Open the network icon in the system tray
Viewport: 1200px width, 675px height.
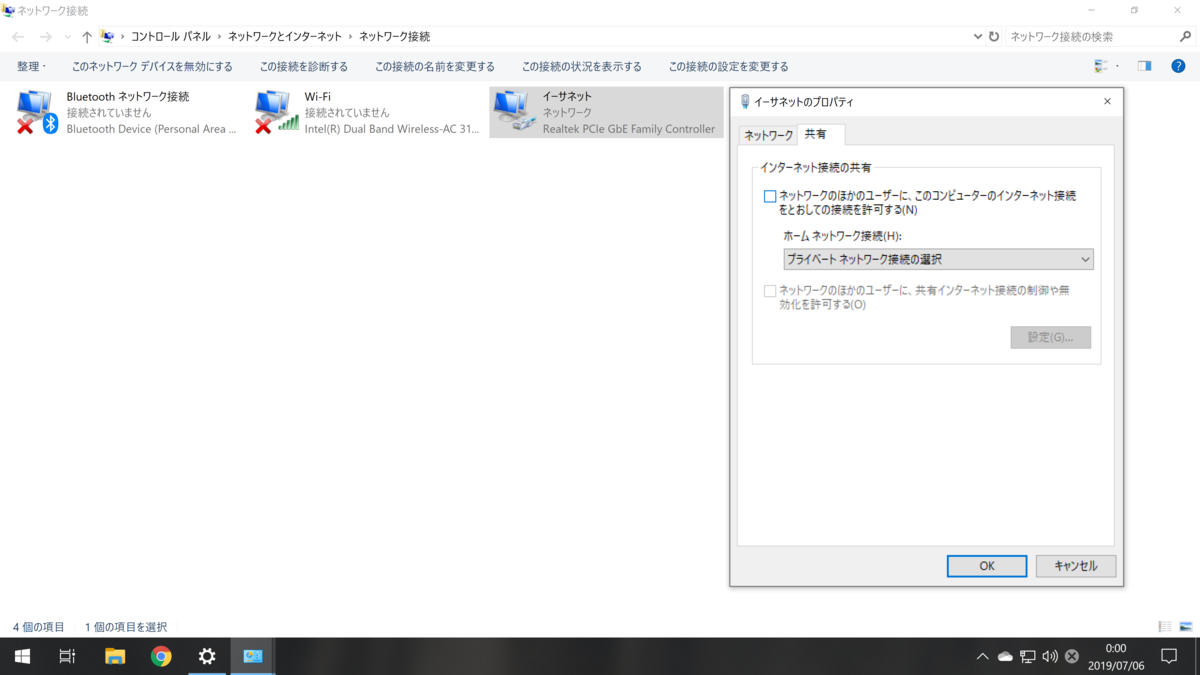coord(1026,656)
